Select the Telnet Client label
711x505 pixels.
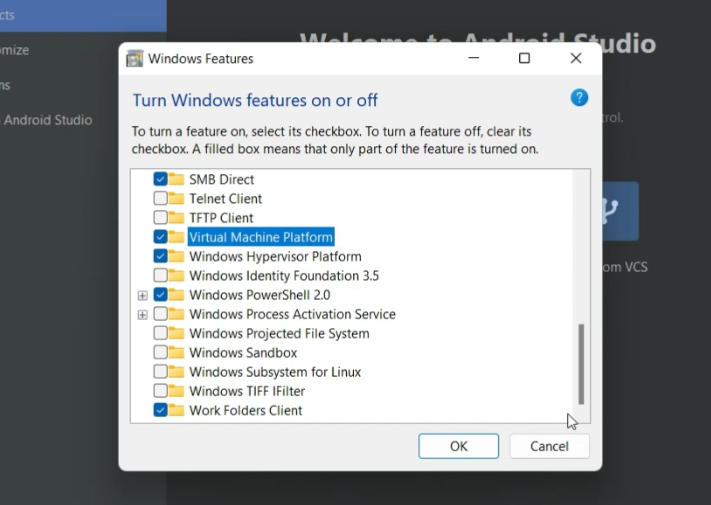pyautogui.click(x=225, y=199)
